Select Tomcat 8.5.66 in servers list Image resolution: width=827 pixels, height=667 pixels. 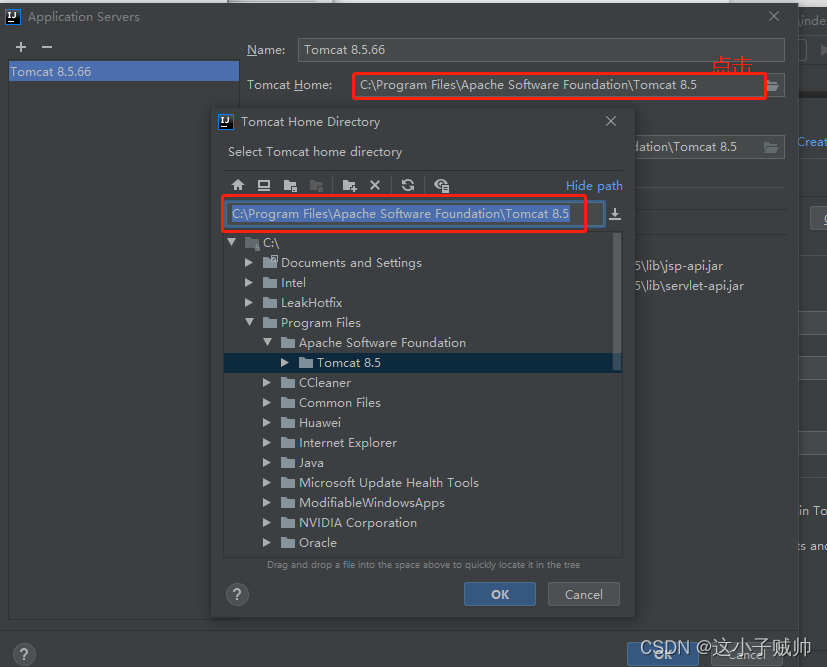(124, 71)
